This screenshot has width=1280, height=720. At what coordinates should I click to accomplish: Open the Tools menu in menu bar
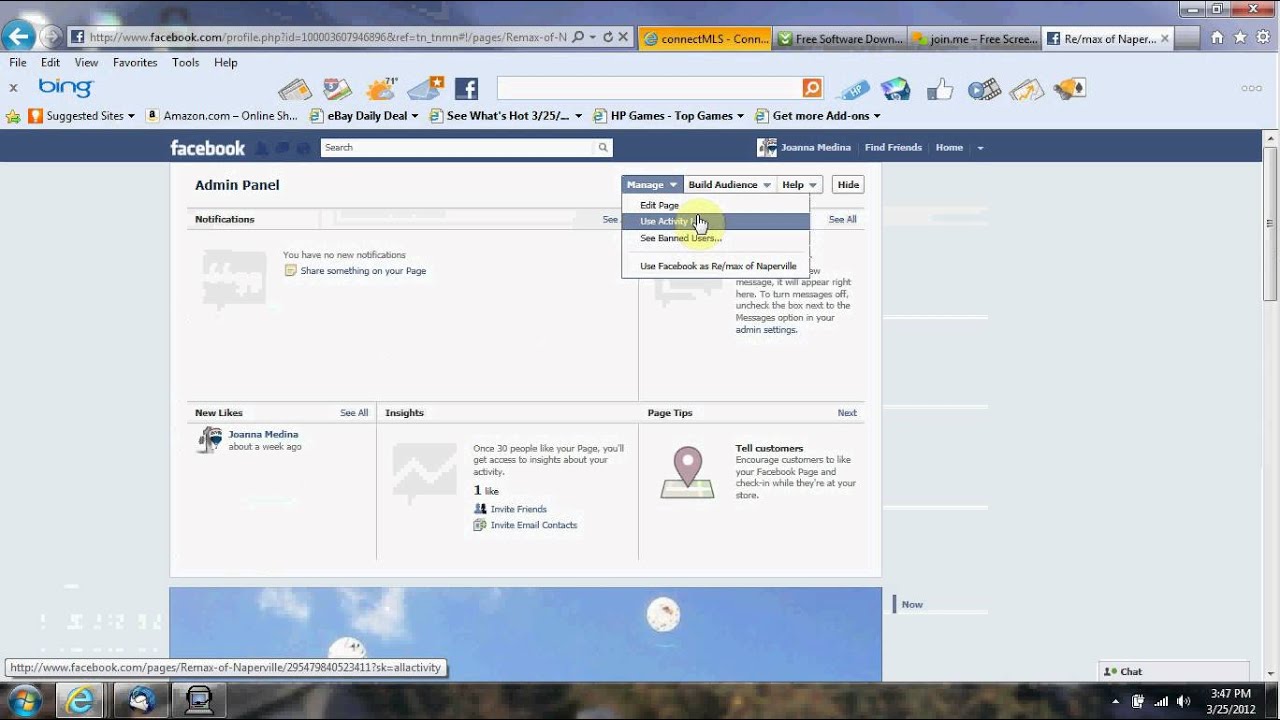(x=185, y=62)
